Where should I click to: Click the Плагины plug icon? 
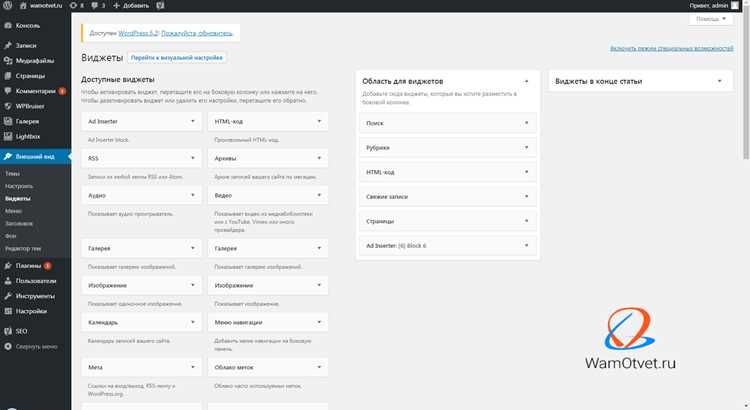(8, 266)
